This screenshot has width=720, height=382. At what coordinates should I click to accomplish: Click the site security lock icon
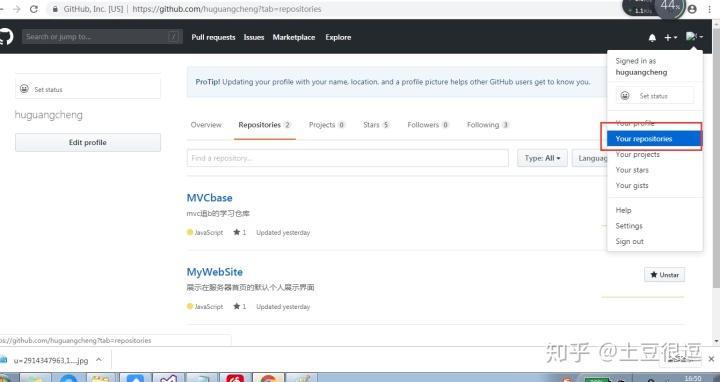pyautogui.click(x=55, y=9)
